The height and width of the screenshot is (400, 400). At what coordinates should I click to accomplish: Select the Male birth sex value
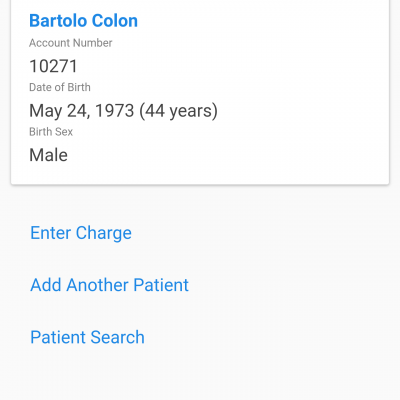tap(49, 155)
